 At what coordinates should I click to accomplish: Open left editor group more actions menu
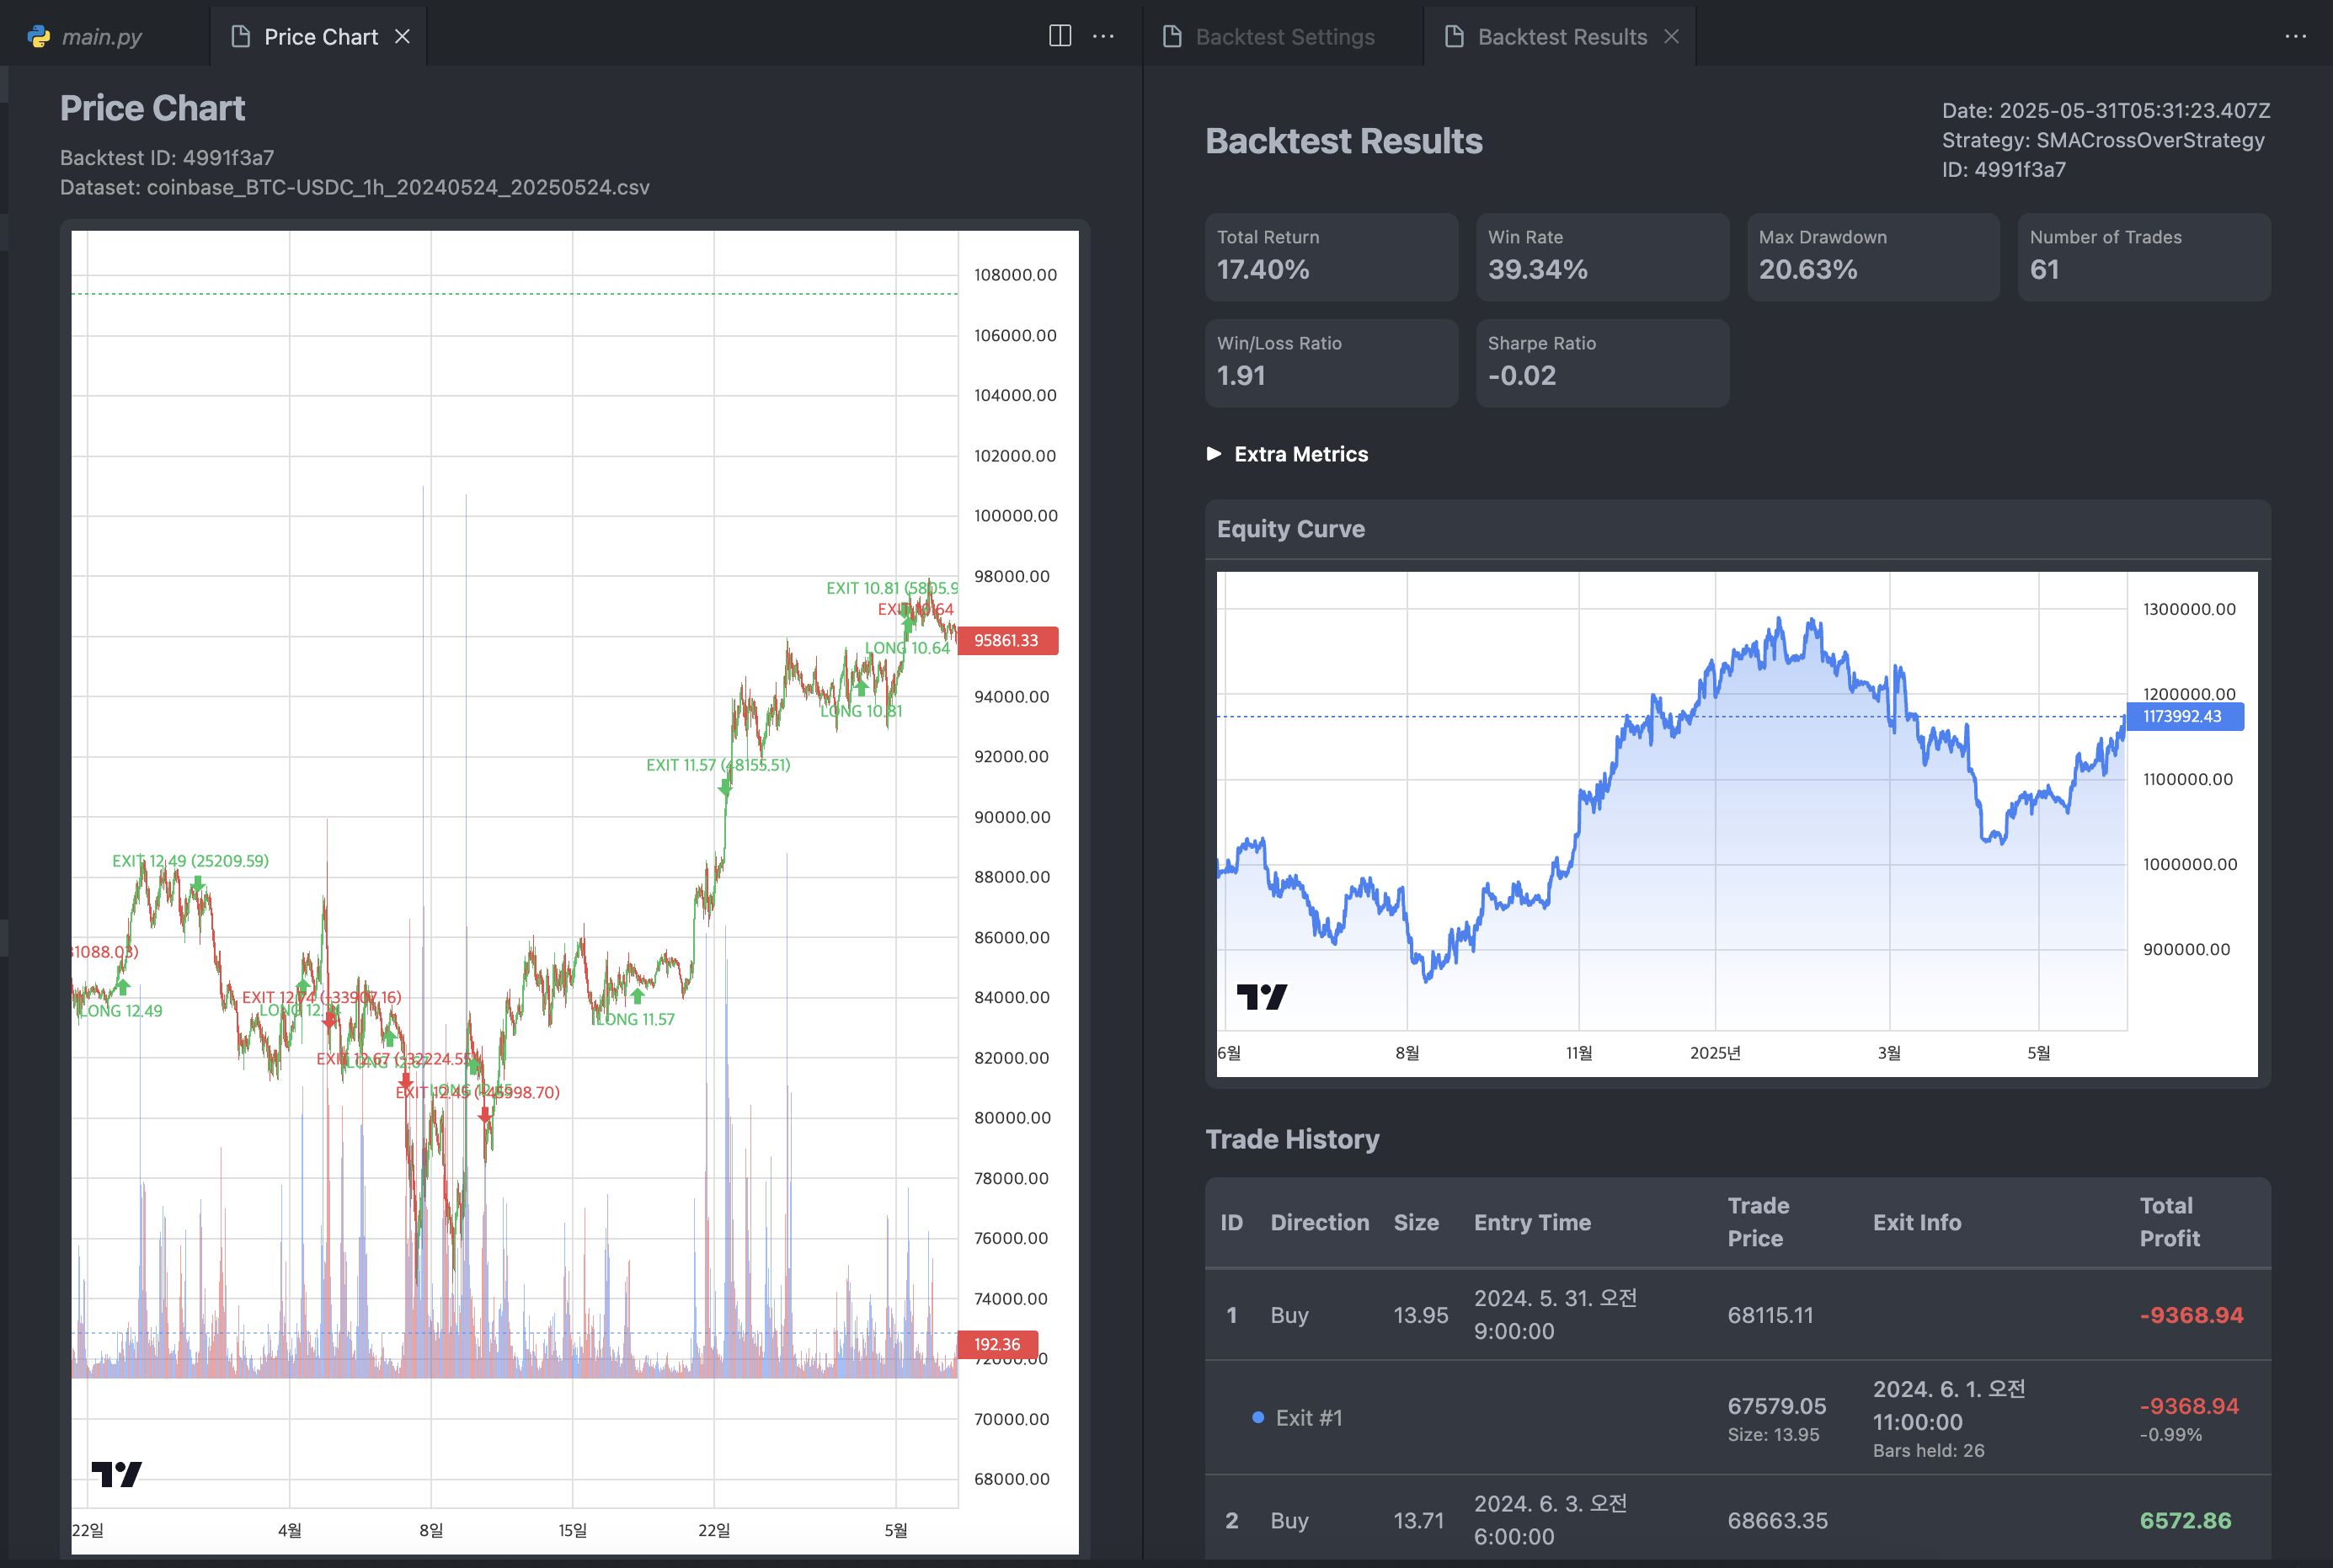(x=1103, y=36)
